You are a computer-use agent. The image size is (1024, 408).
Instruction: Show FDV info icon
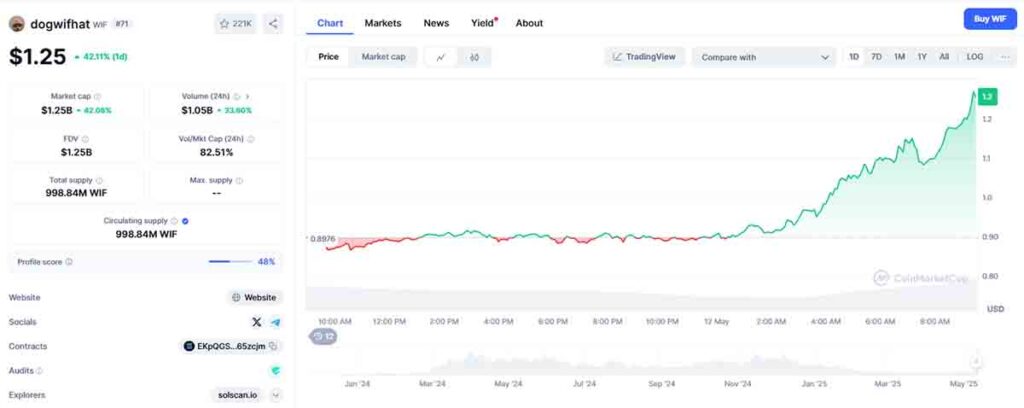86,139
